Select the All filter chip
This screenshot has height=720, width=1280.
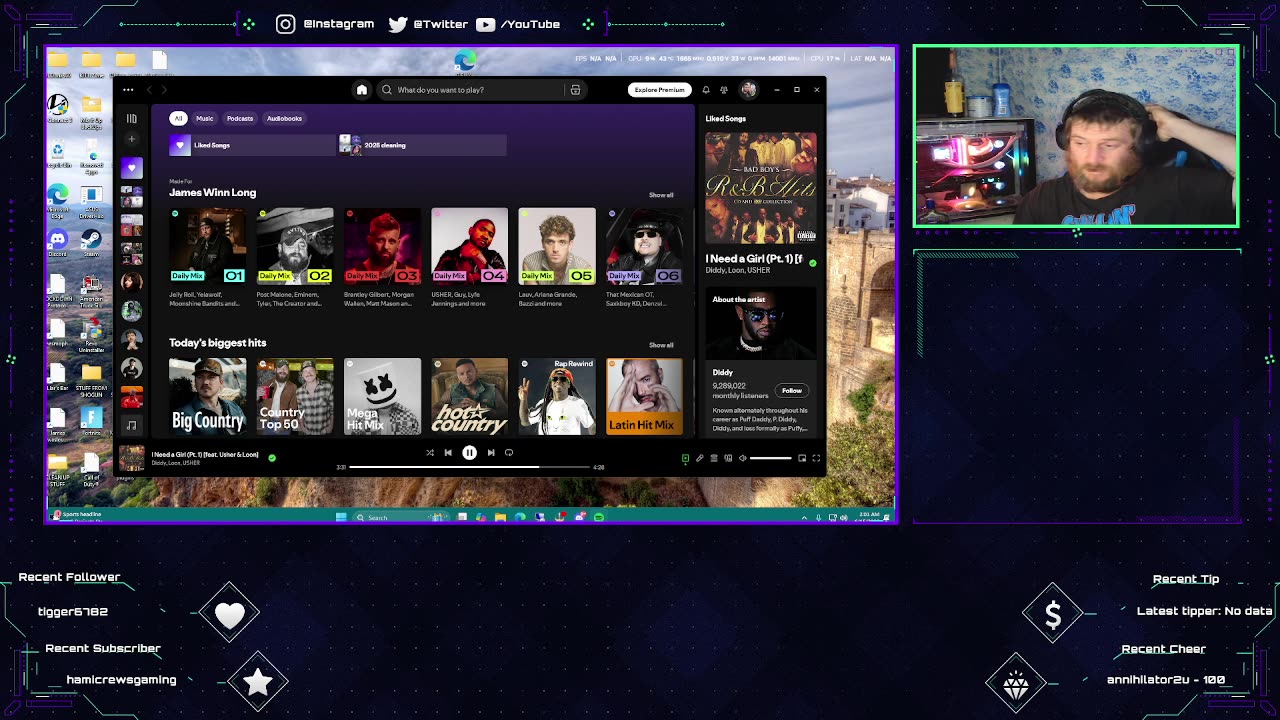(178, 118)
